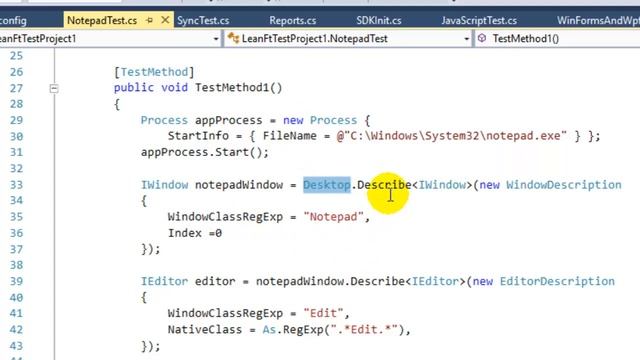Click the EditorDescription type name
The height and width of the screenshot is (360, 640).
pyautogui.click(x=557, y=281)
